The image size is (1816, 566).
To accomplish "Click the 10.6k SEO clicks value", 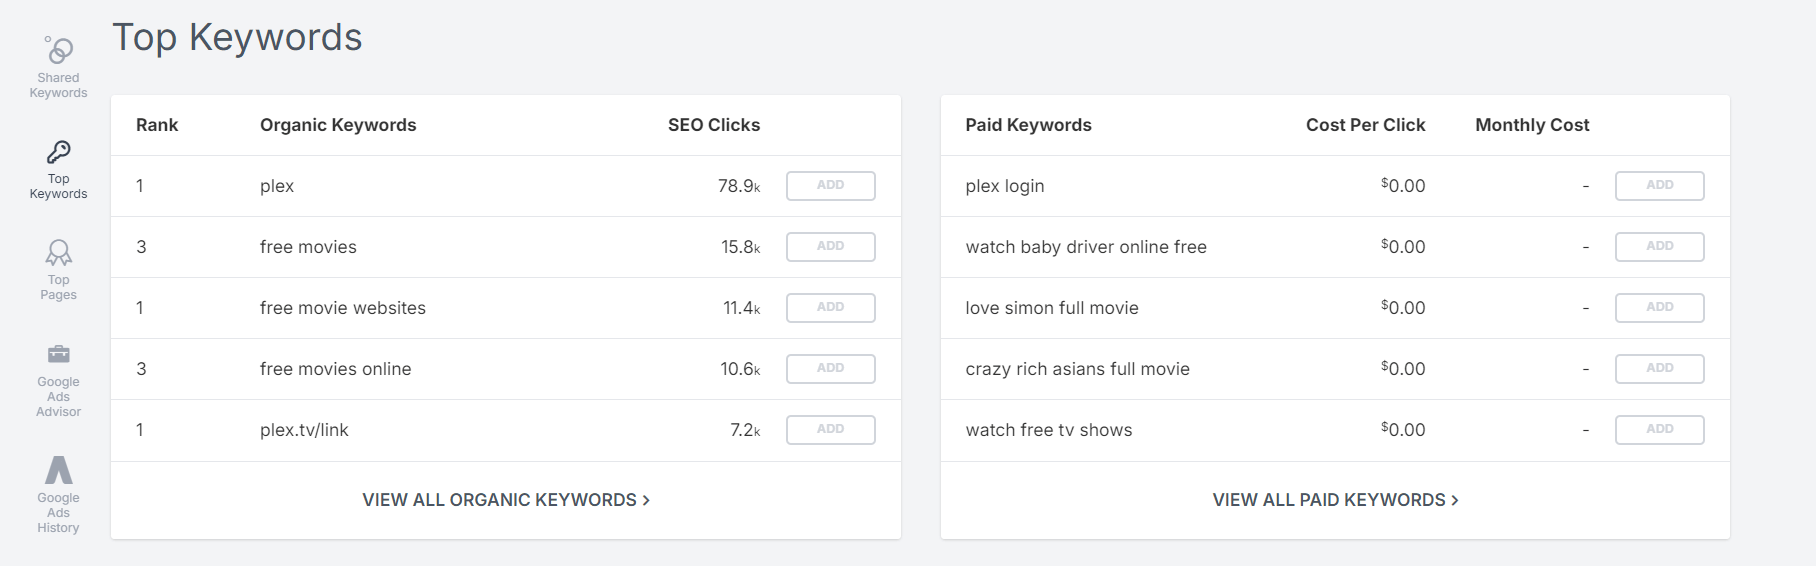I will coord(740,369).
